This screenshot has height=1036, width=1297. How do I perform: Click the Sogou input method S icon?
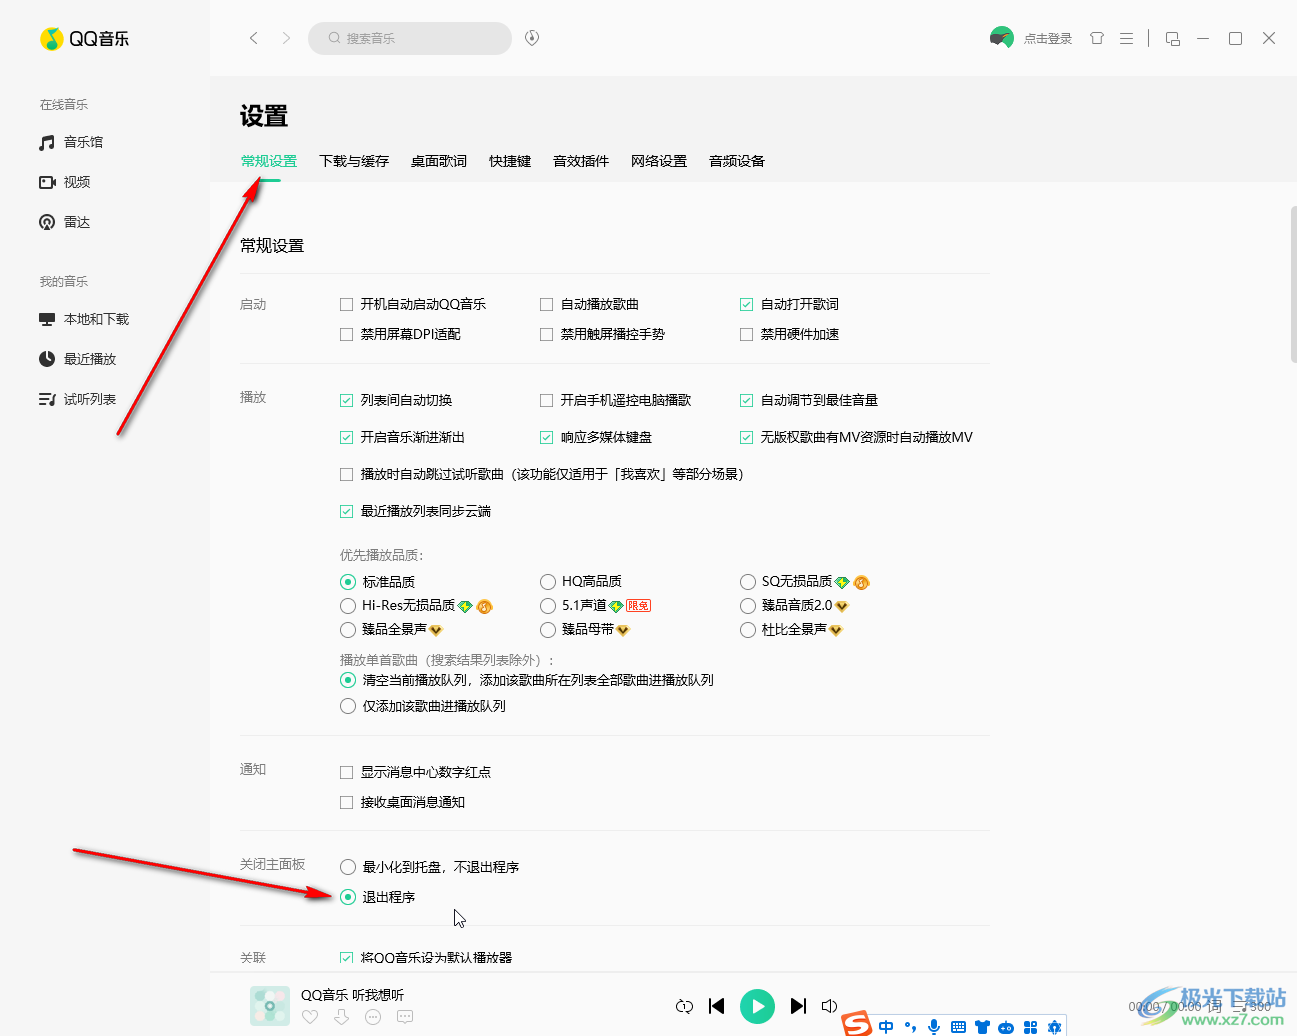857,1023
